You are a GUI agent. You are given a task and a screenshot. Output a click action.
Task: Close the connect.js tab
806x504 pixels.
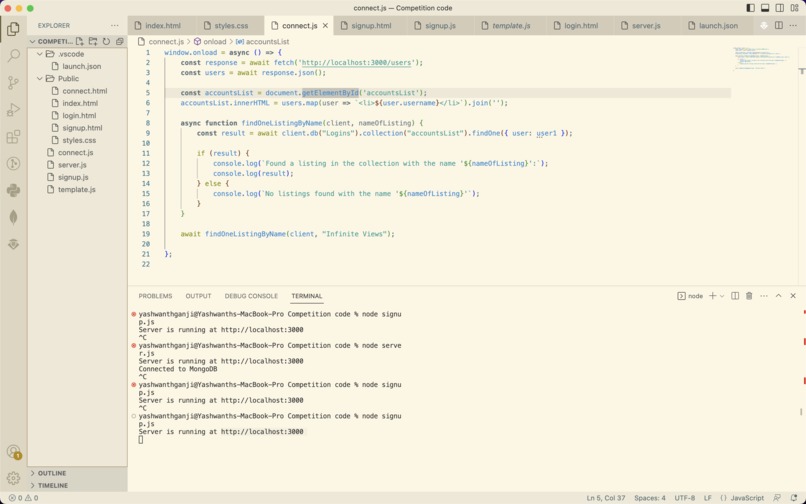click(325, 25)
